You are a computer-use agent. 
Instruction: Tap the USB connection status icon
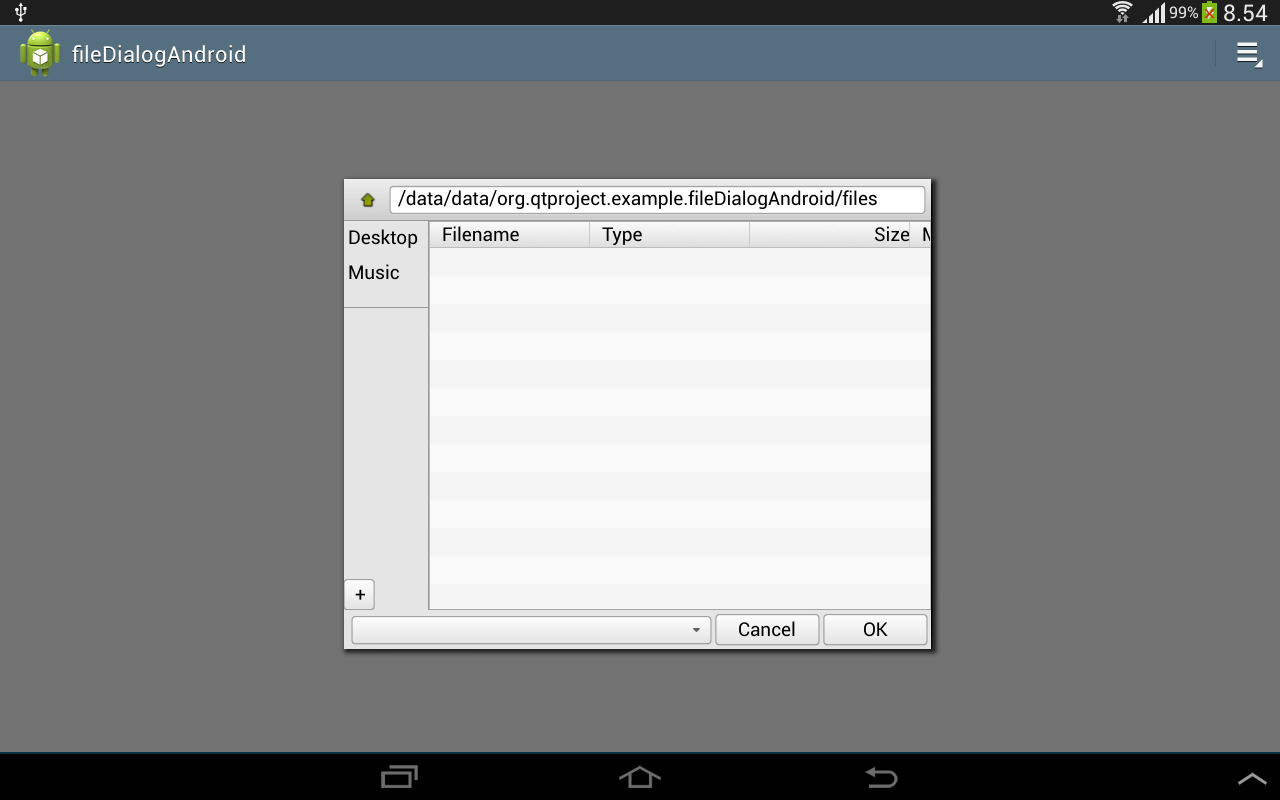pyautogui.click(x=20, y=12)
